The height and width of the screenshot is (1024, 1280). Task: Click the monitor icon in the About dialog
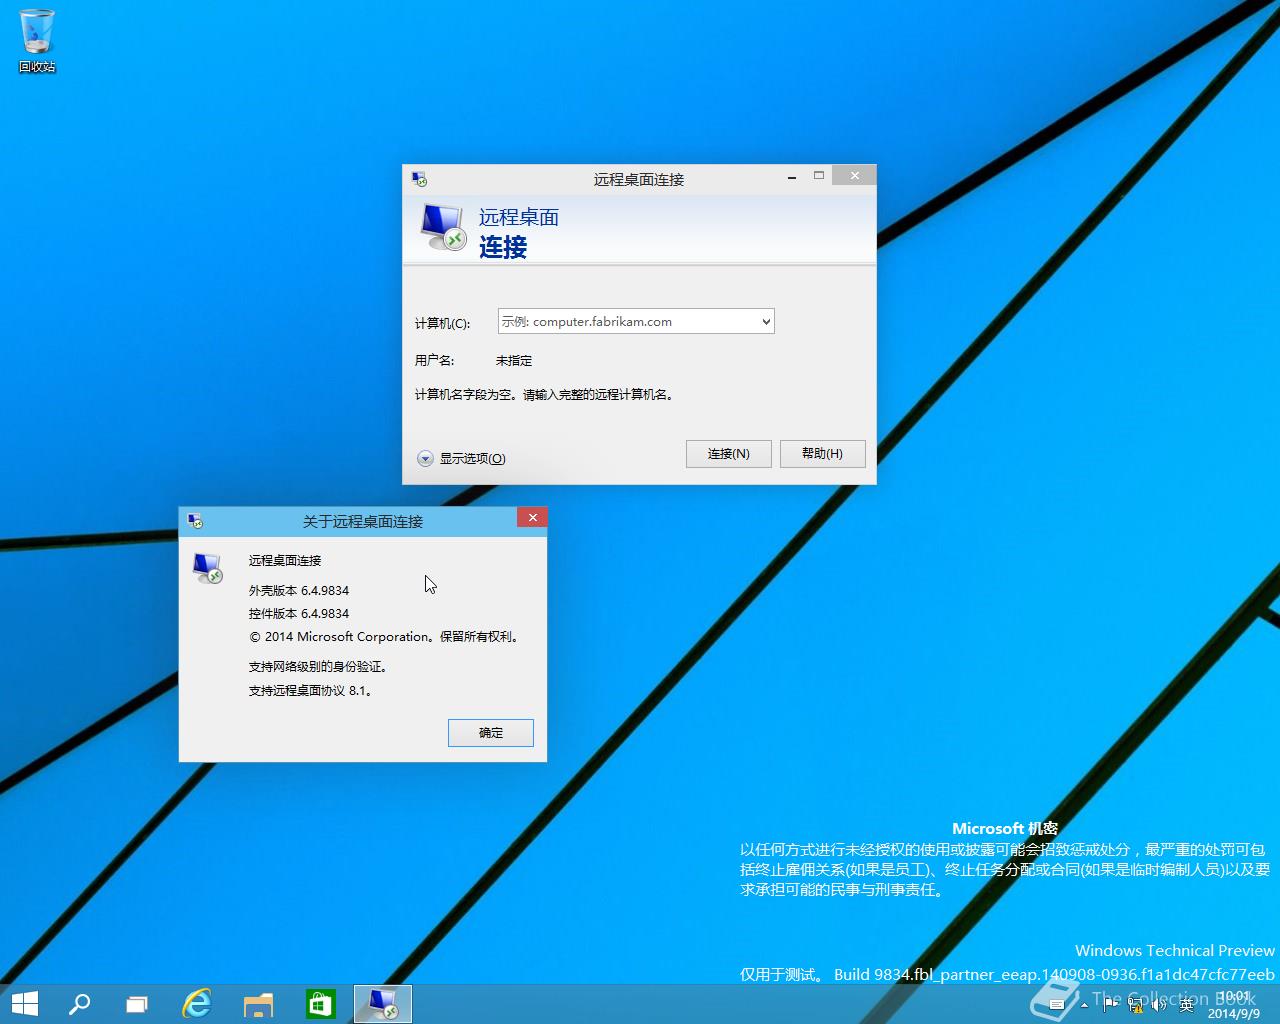(x=207, y=568)
